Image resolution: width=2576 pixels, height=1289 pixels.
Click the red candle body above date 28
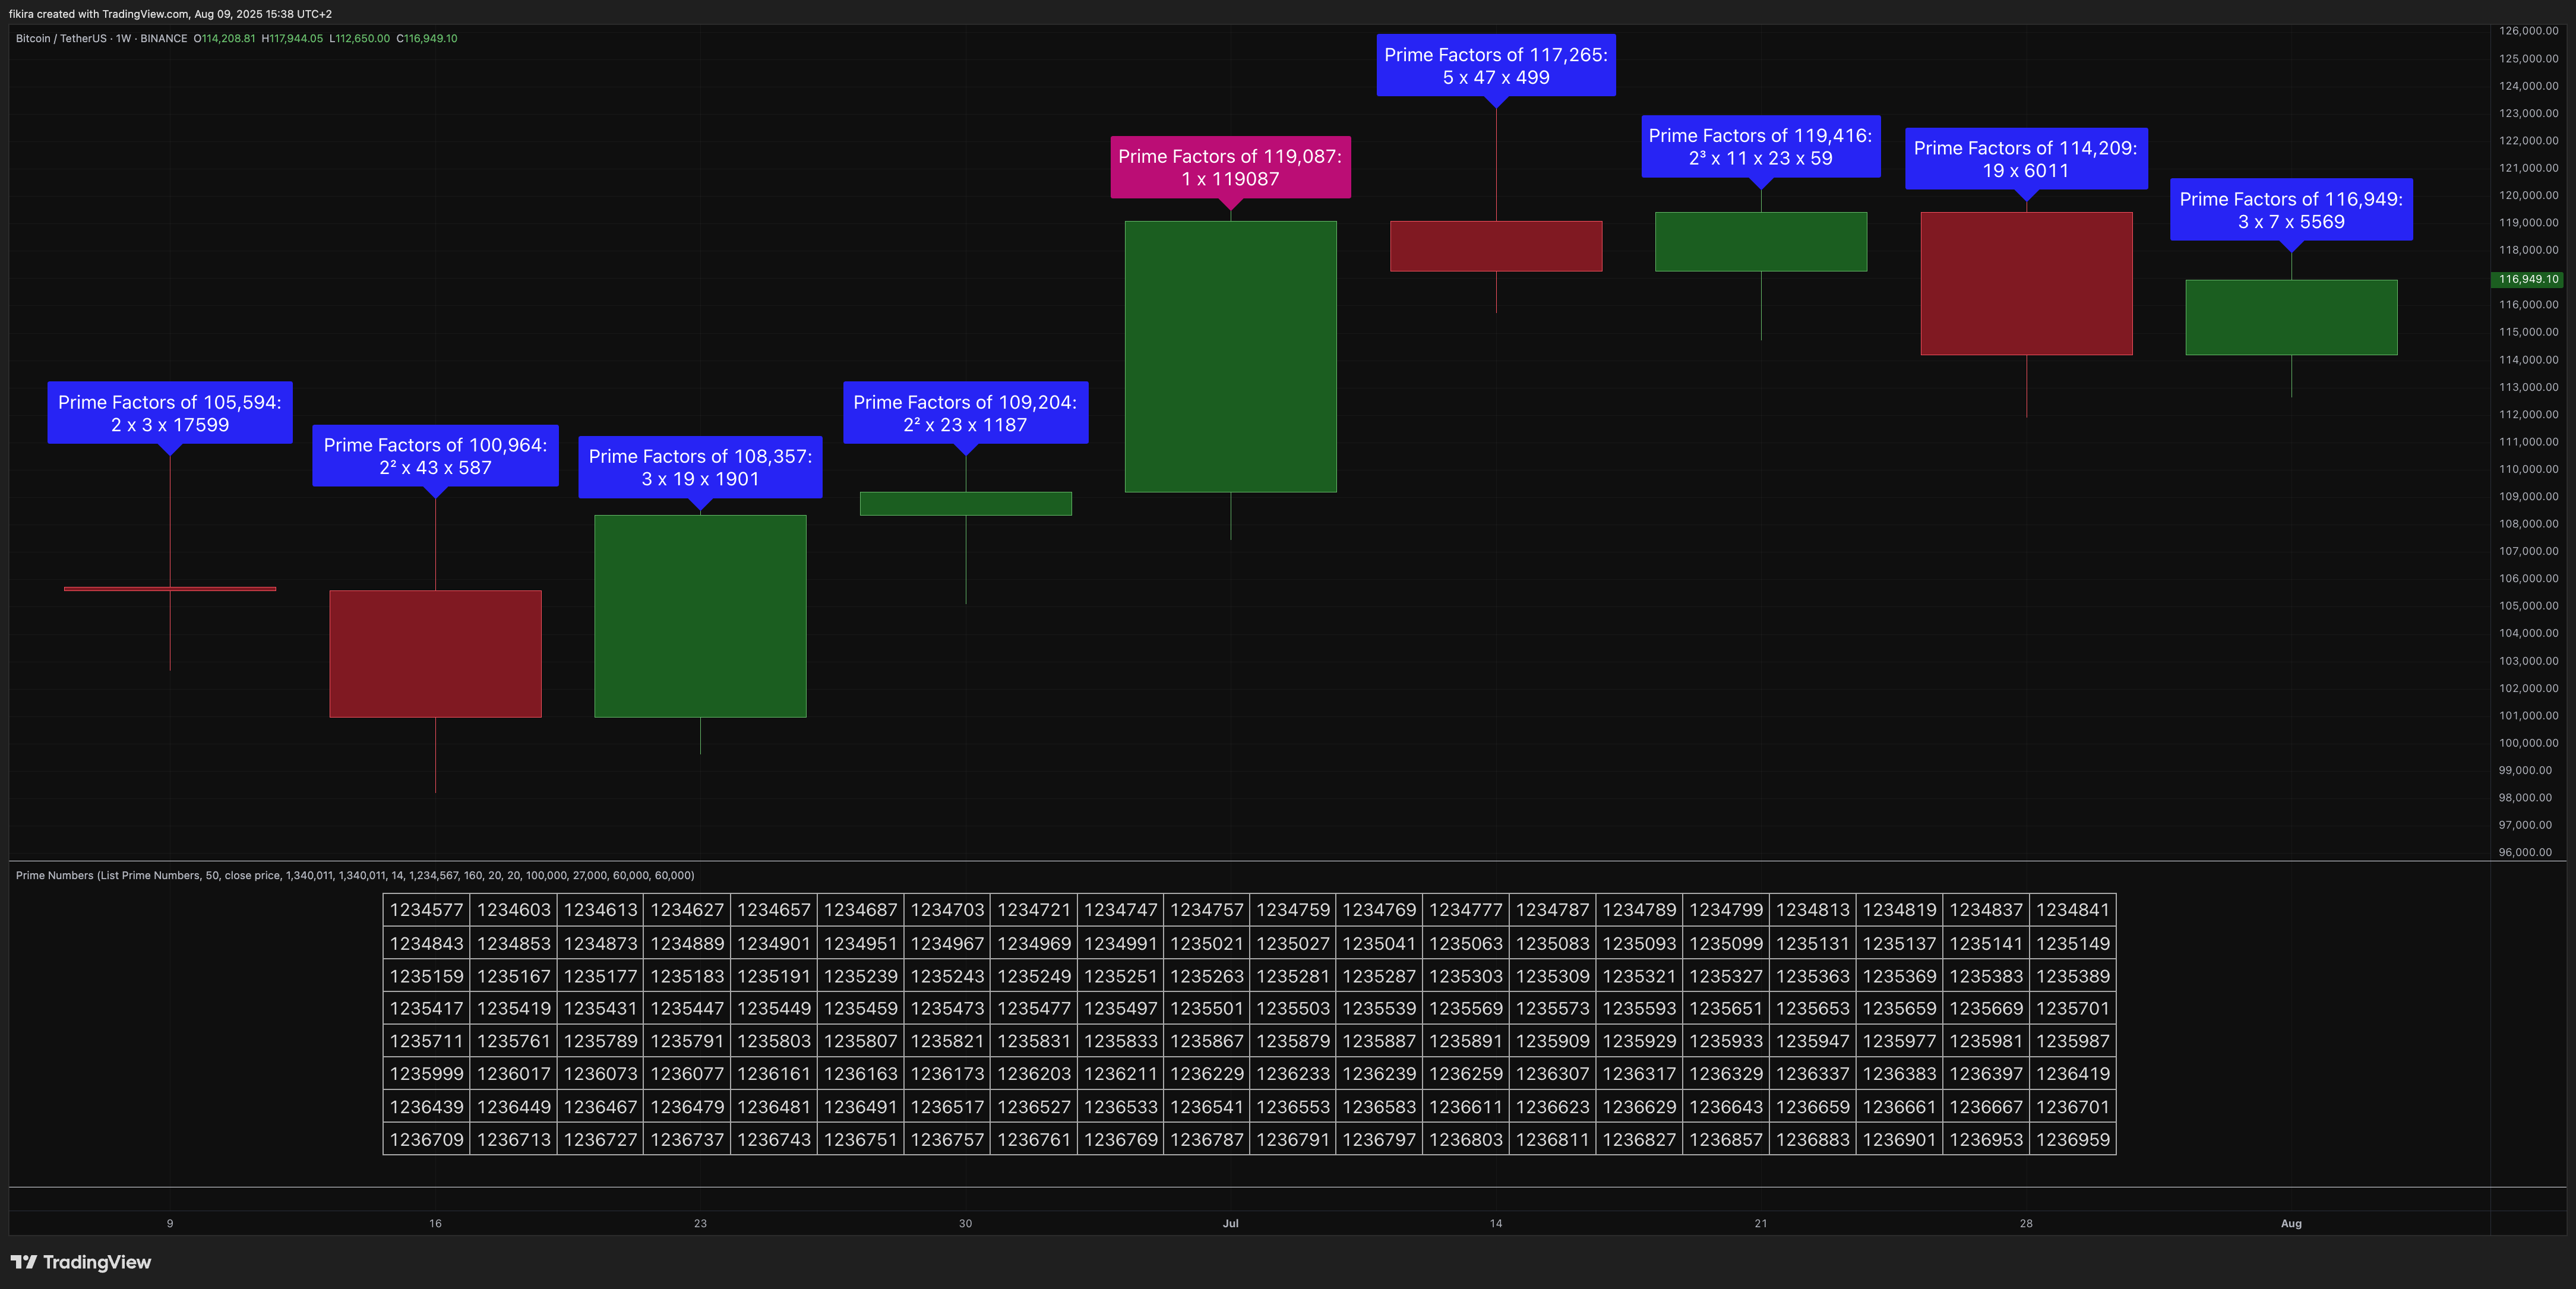click(x=2026, y=283)
